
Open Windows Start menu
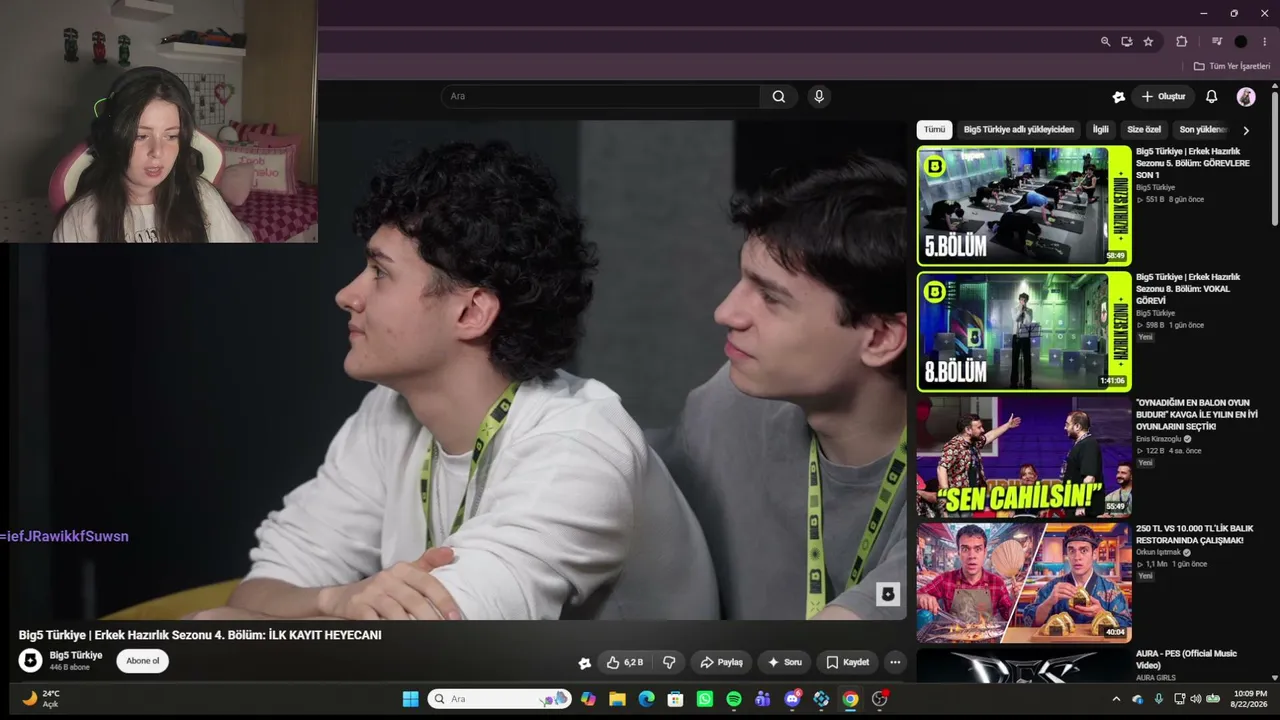click(411, 699)
